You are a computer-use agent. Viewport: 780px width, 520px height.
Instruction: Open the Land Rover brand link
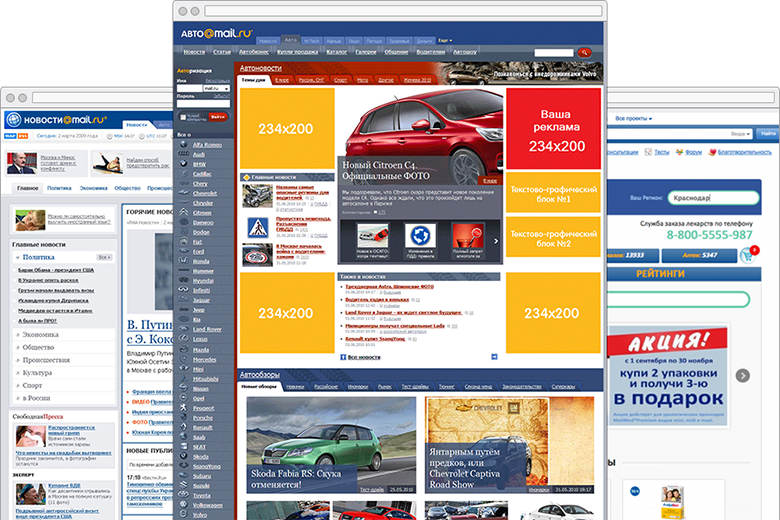coord(207,329)
